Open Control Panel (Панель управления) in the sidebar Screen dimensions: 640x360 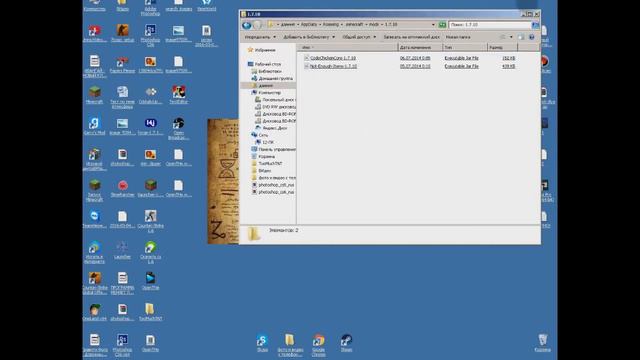point(273,149)
